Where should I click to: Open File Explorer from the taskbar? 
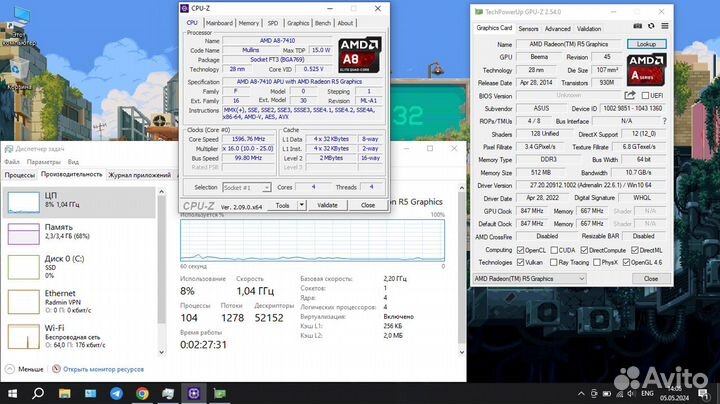(65, 393)
